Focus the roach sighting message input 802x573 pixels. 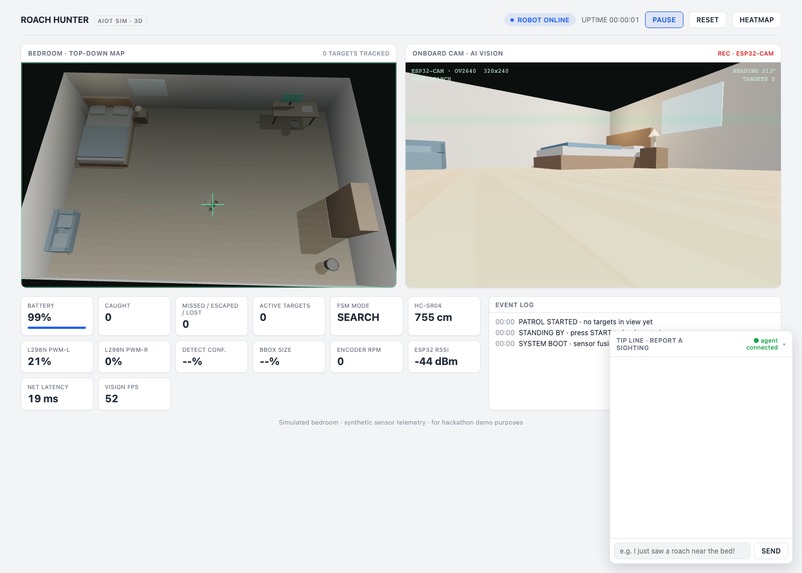click(682, 551)
